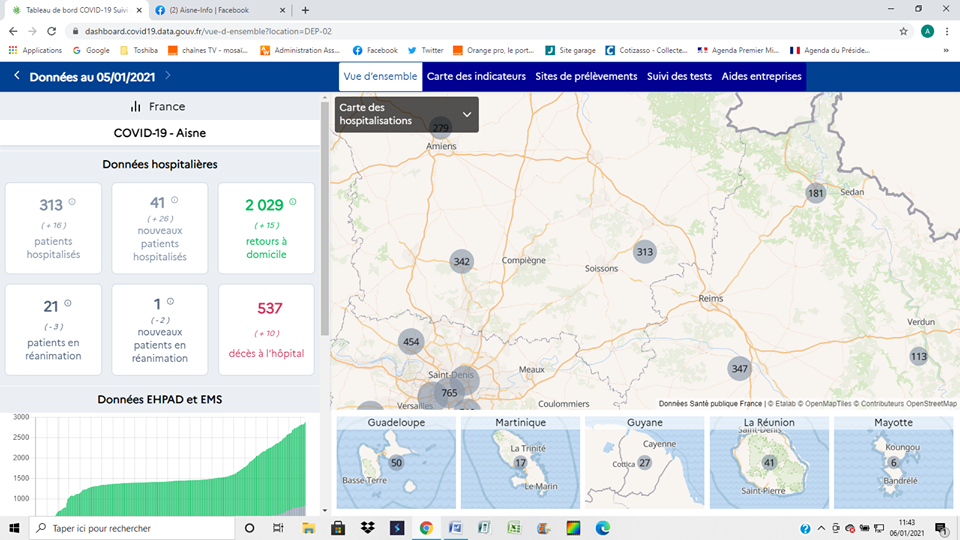Click info icon beside 2 029 retours à domicile
Viewport: 960px width, 540px height.
tap(293, 202)
